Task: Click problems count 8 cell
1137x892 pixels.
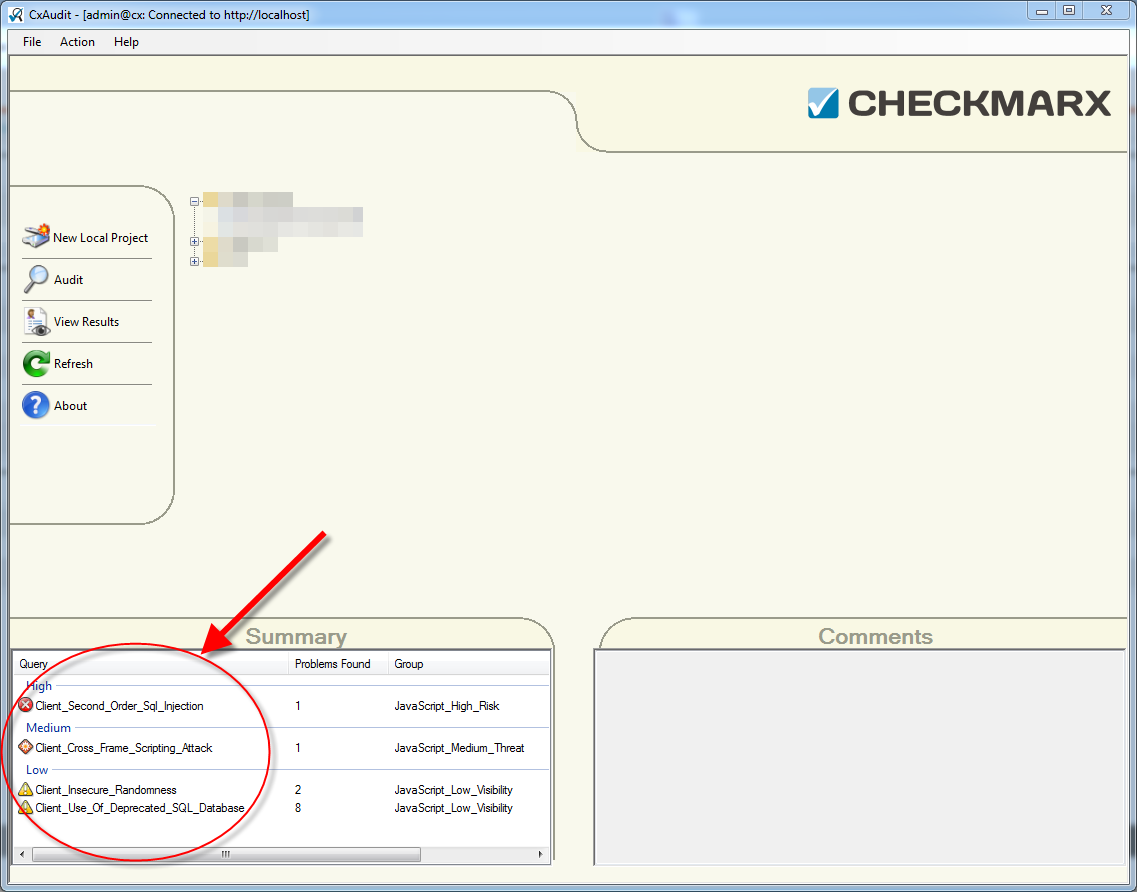Action: (x=298, y=808)
